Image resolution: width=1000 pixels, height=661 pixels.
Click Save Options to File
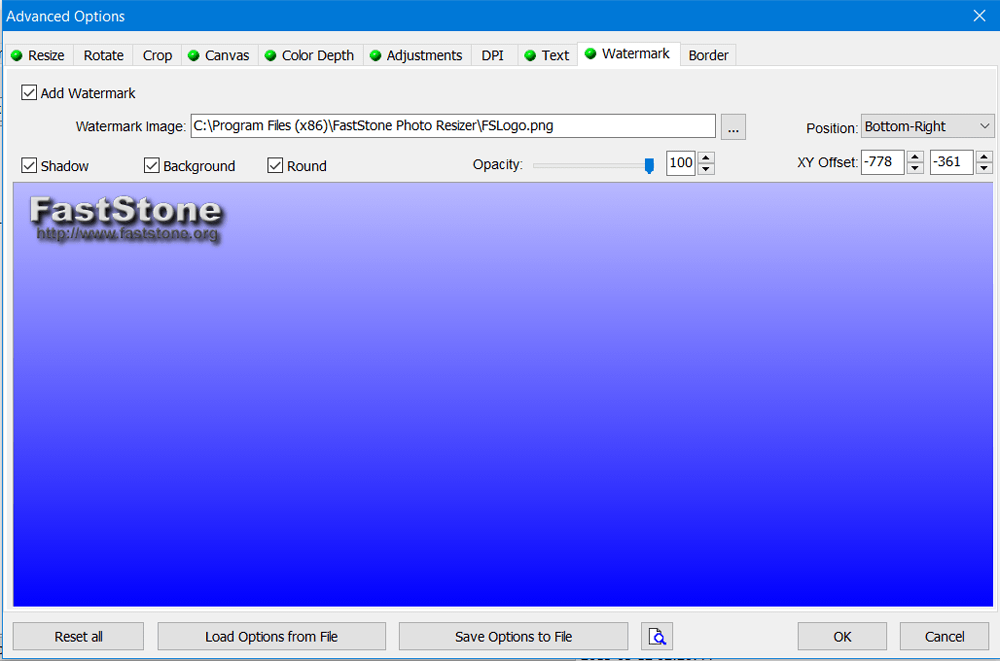point(513,636)
